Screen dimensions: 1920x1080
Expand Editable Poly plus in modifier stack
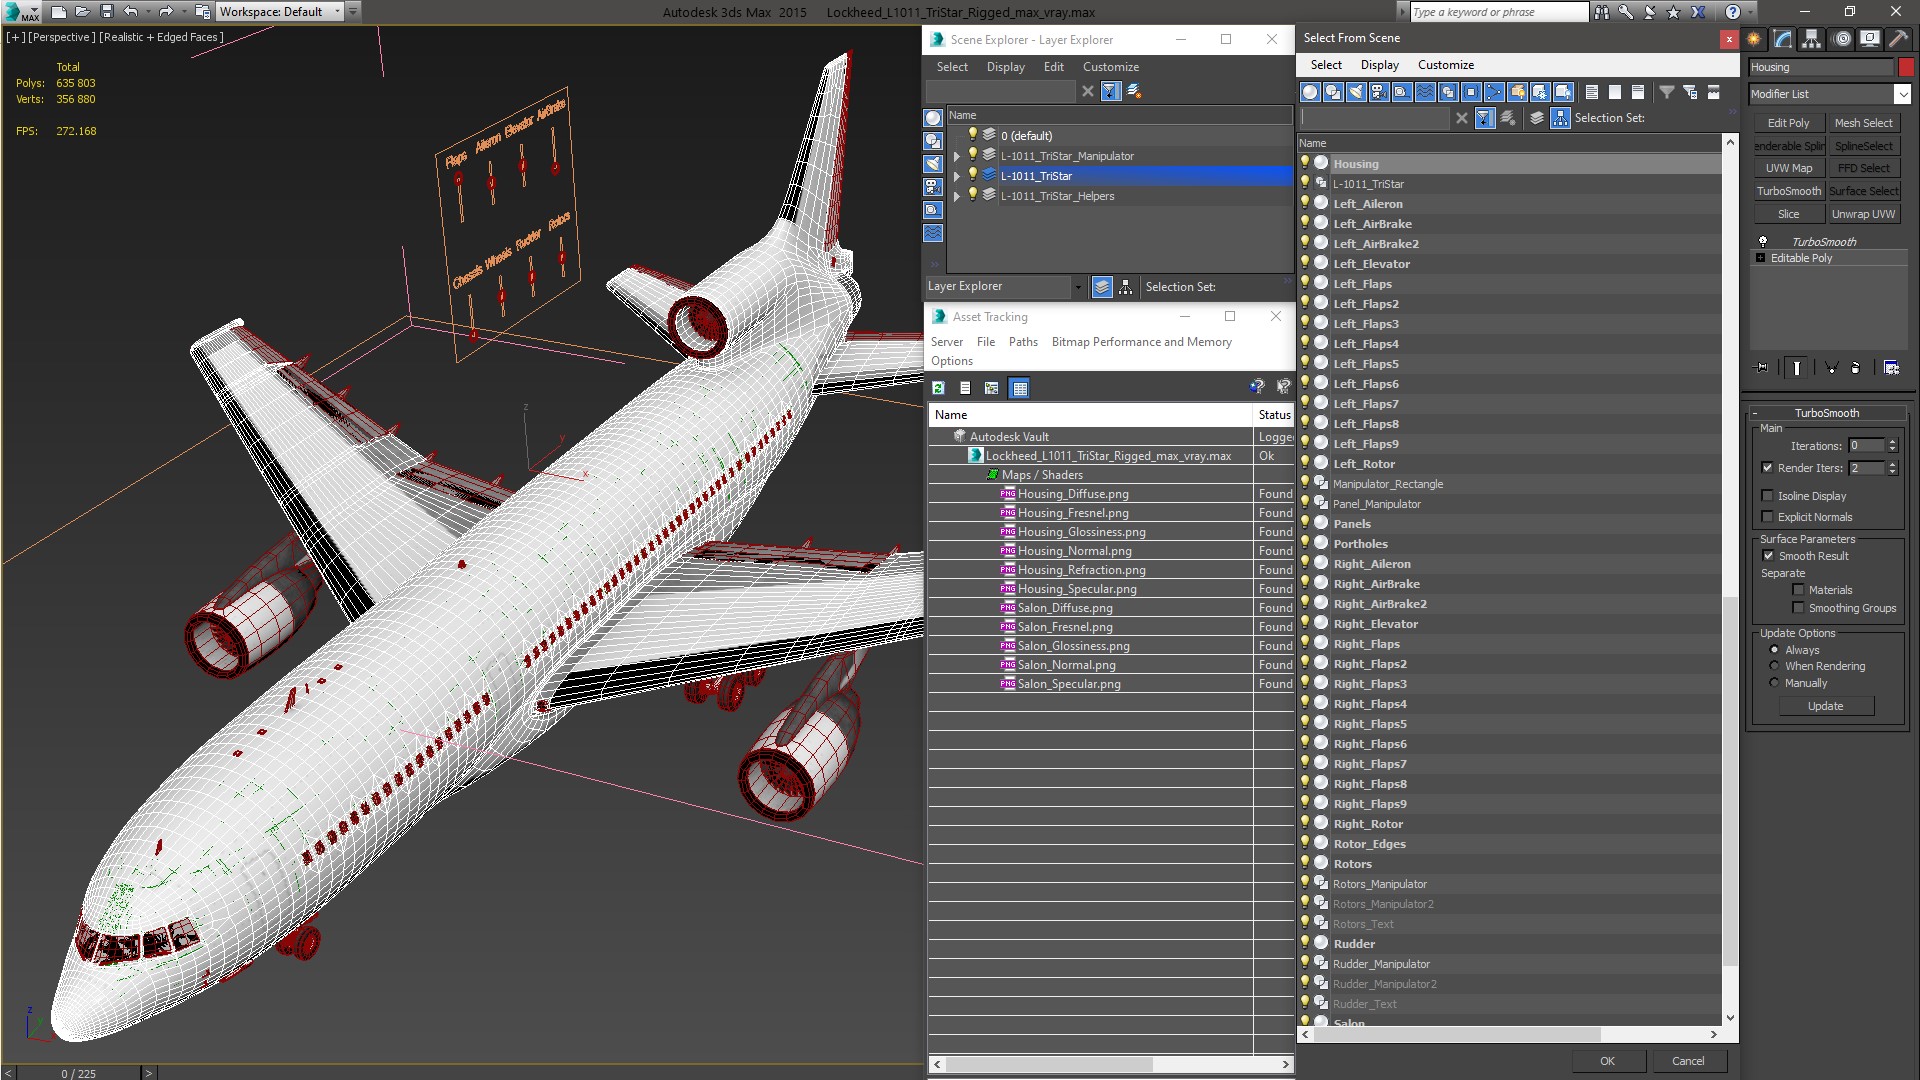(x=1761, y=258)
